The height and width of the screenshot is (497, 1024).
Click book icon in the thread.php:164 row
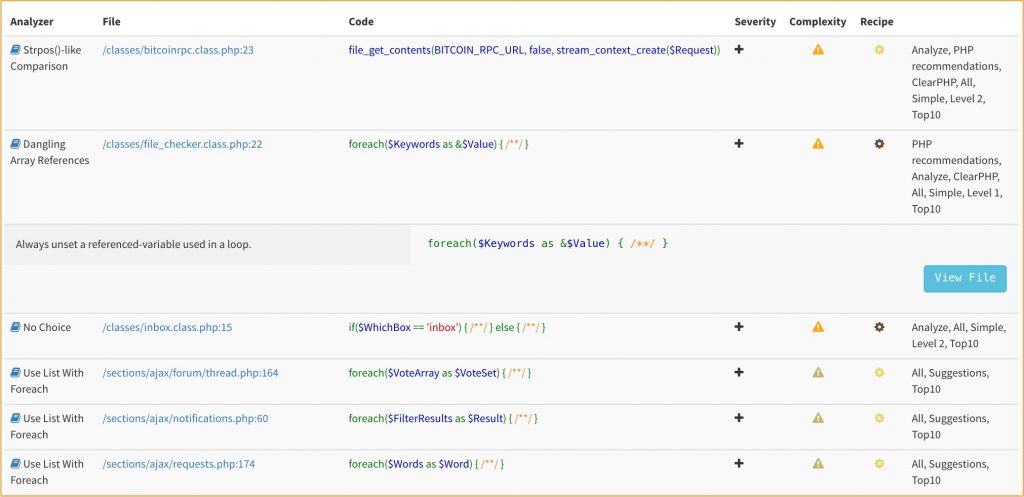point(16,373)
